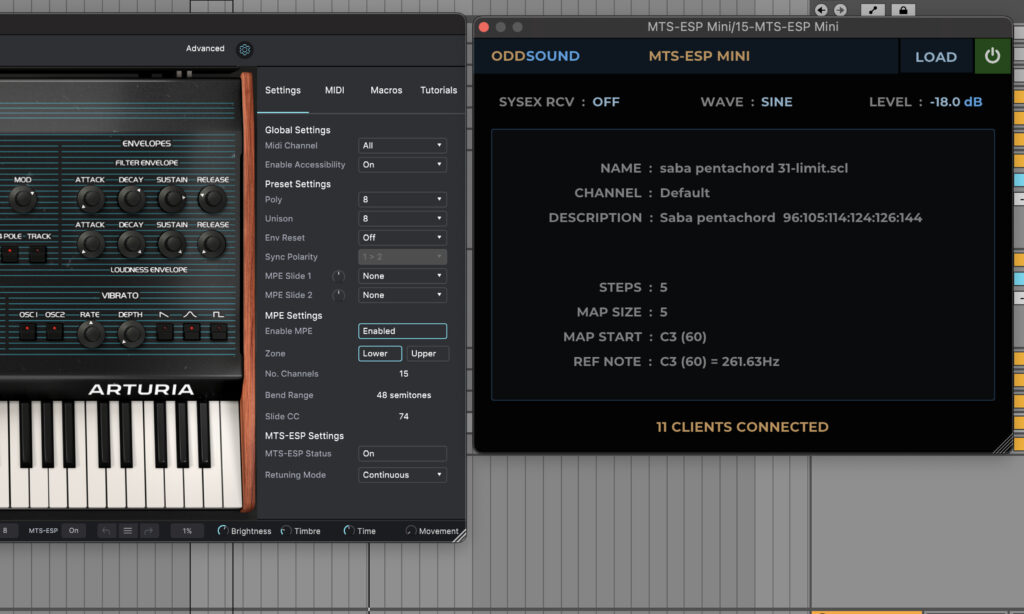Switch to the MIDI tab
This screenshot has height=614, width=1024.
334,90
